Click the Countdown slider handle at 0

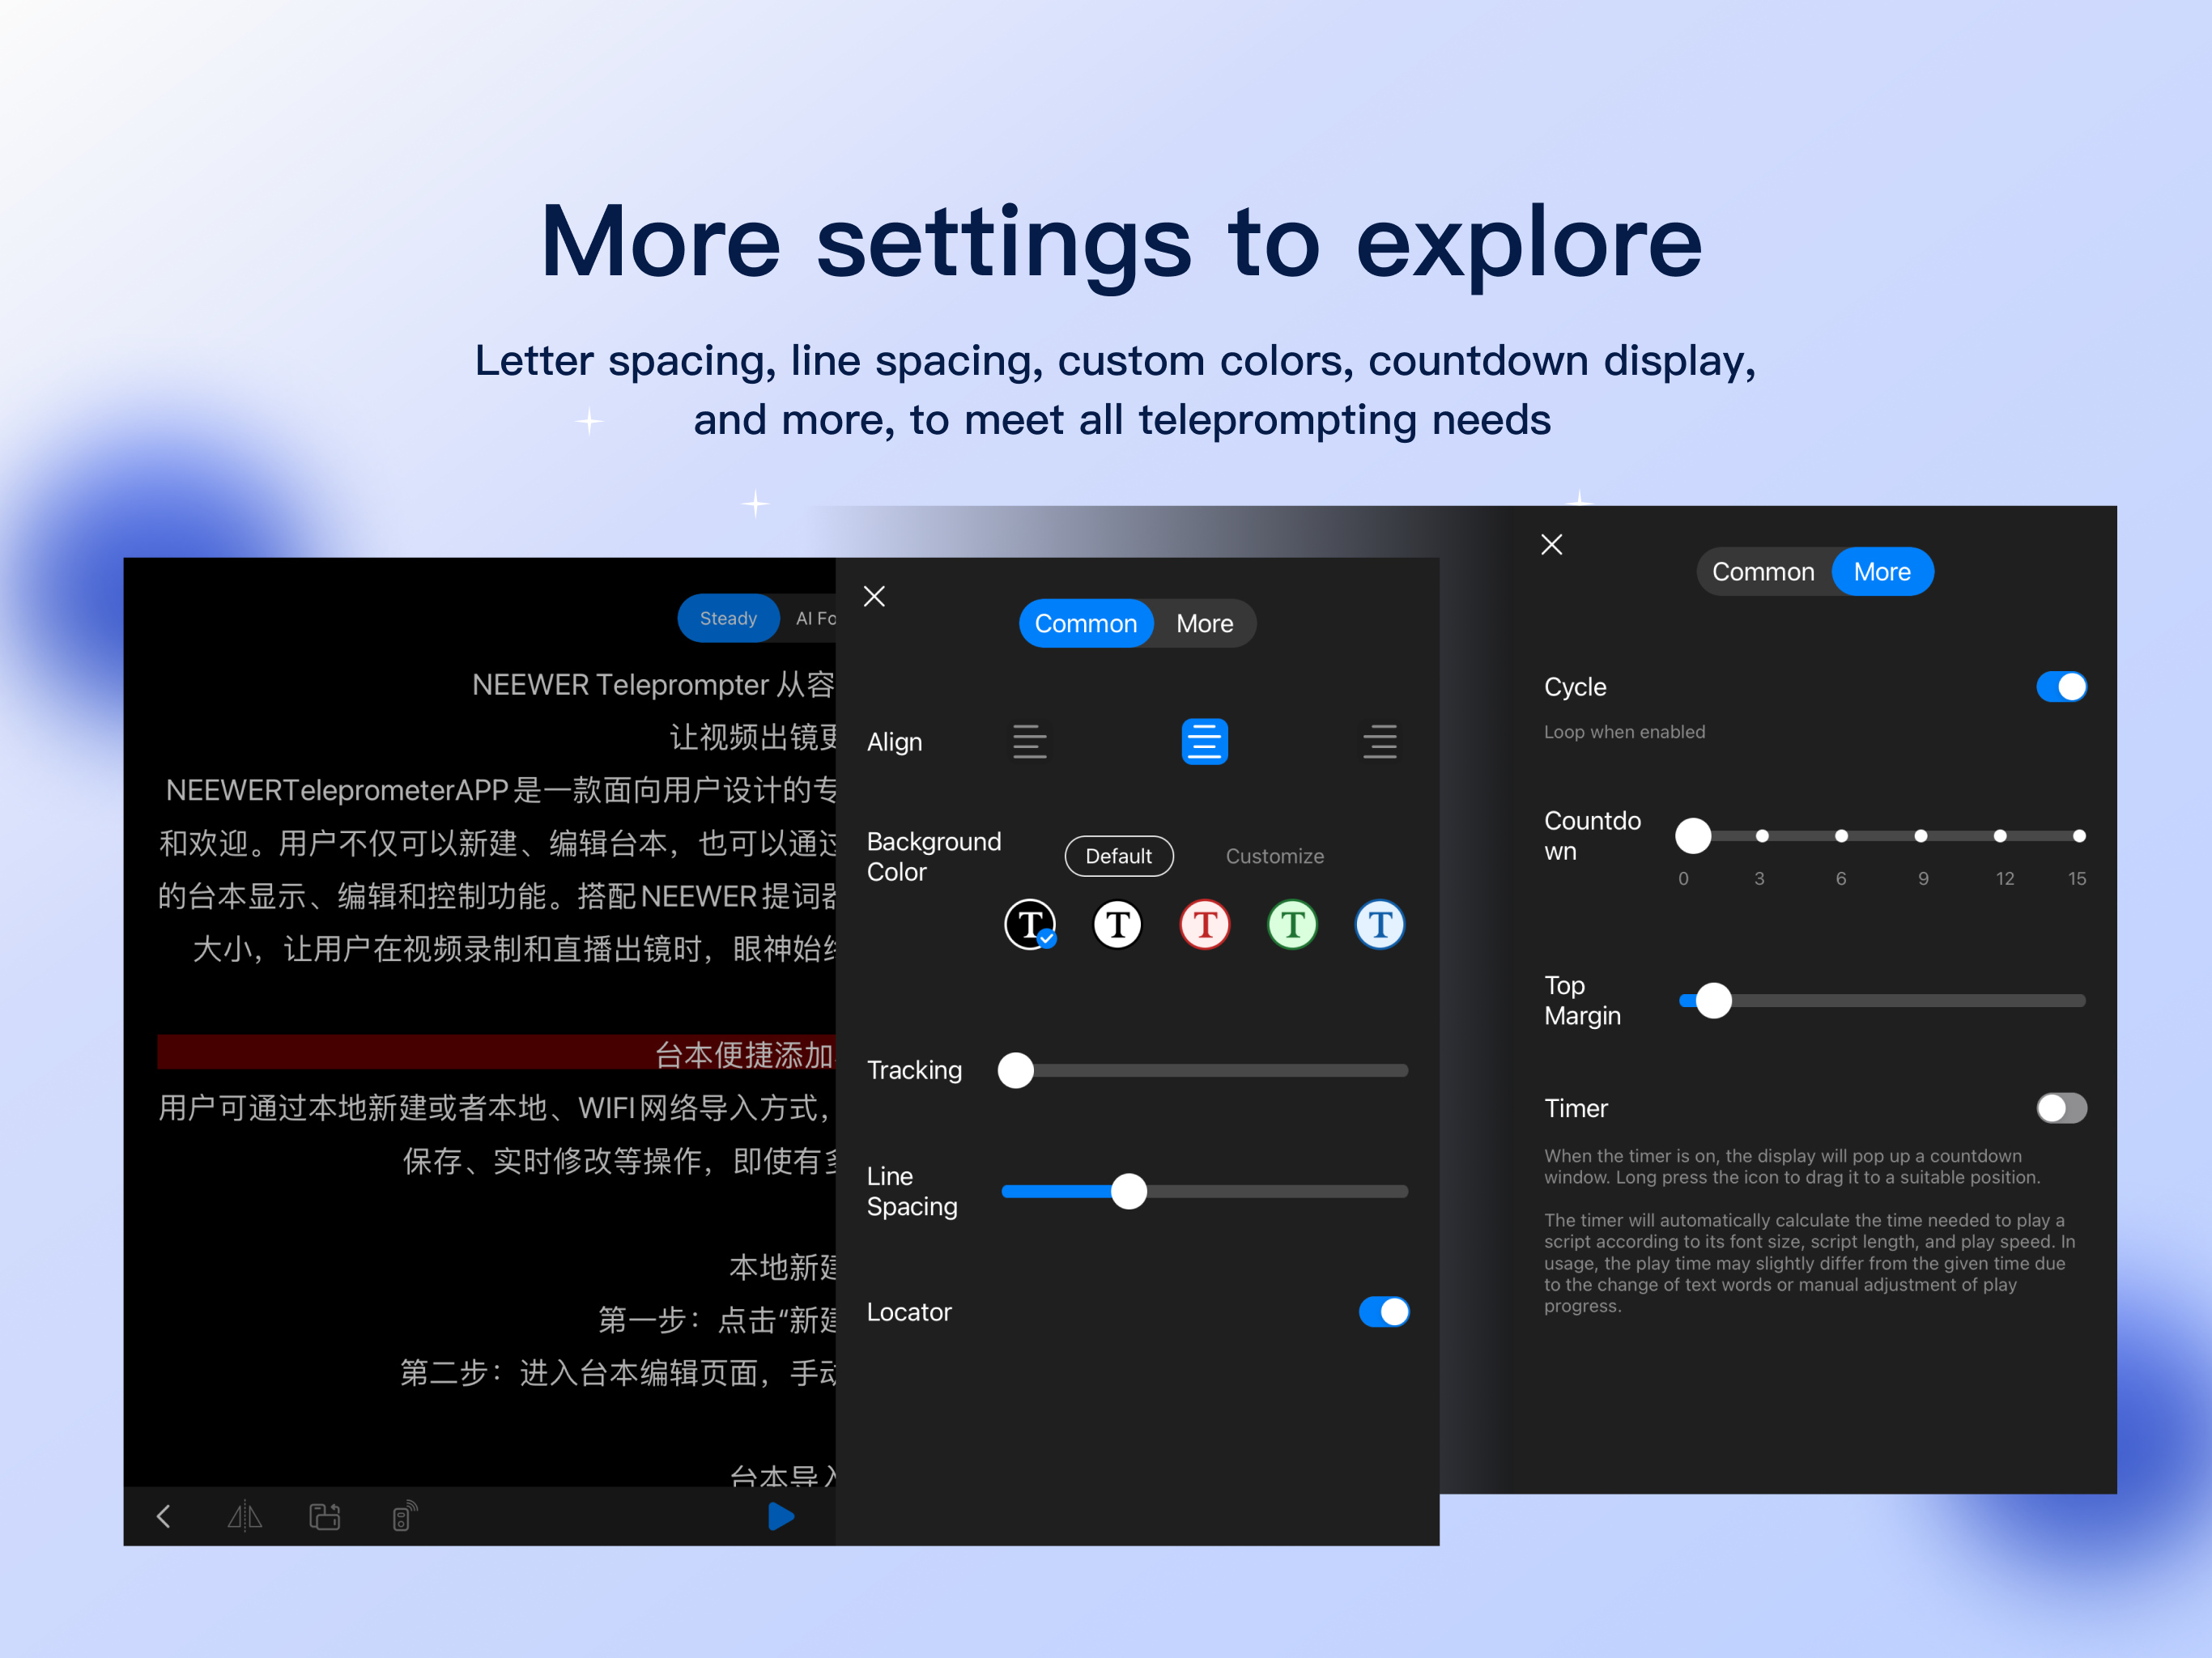click(1693, 835)
